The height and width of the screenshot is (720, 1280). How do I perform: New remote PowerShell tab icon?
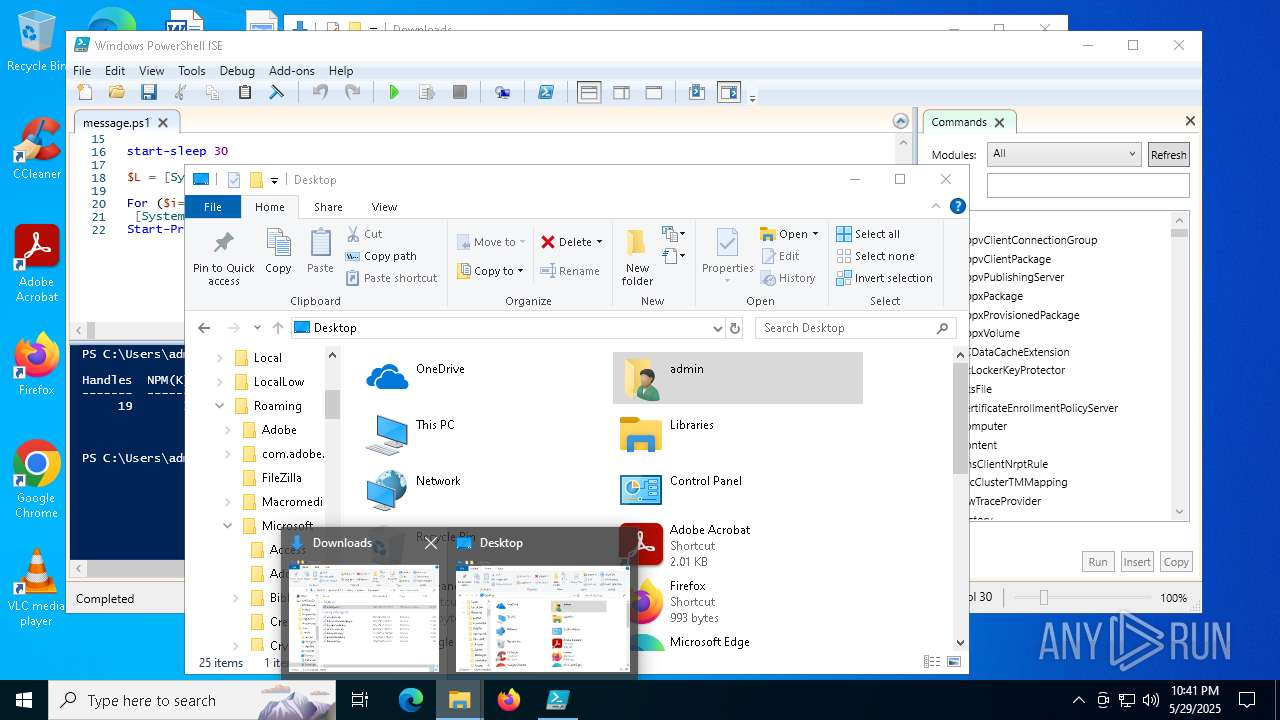click(x=503, y=92)
